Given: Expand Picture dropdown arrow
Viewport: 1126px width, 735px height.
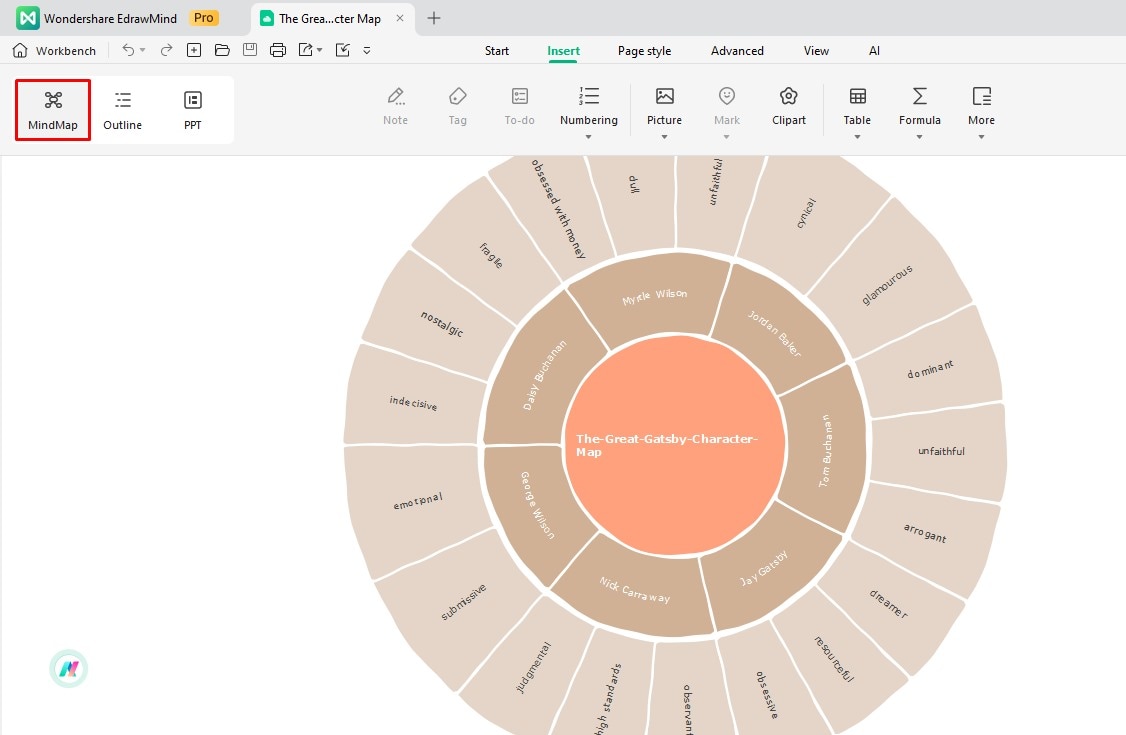Looking at the screenshot, I should [x=664, y=137].
